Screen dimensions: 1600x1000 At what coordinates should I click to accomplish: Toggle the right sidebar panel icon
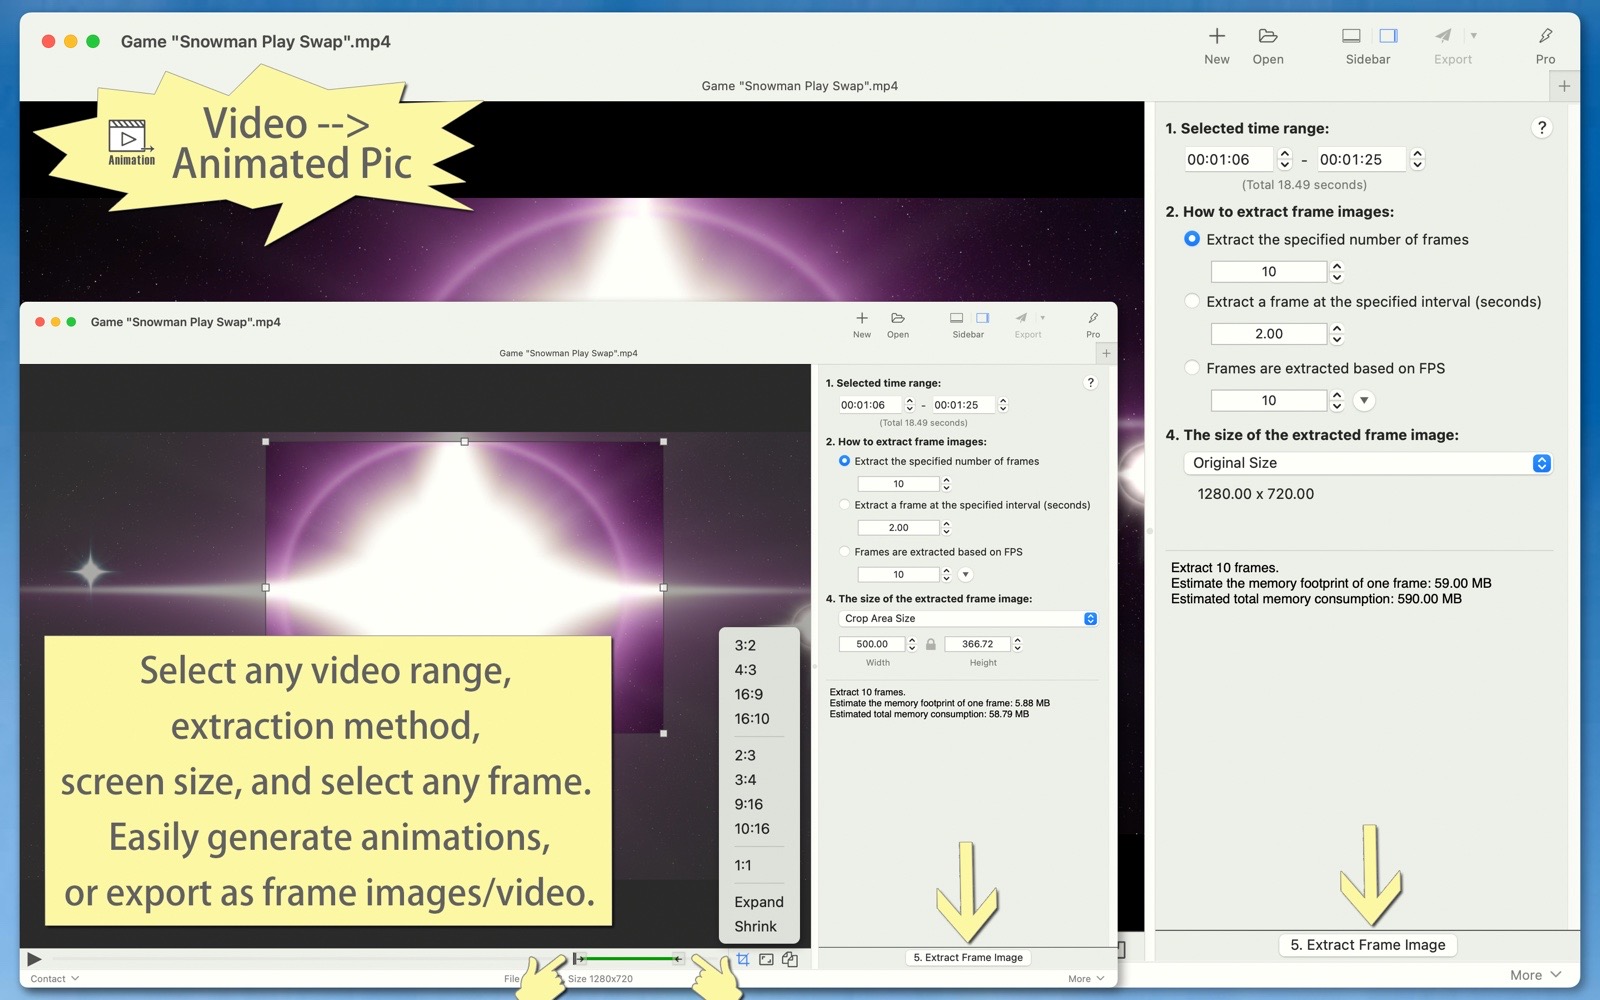[1388, 36]
